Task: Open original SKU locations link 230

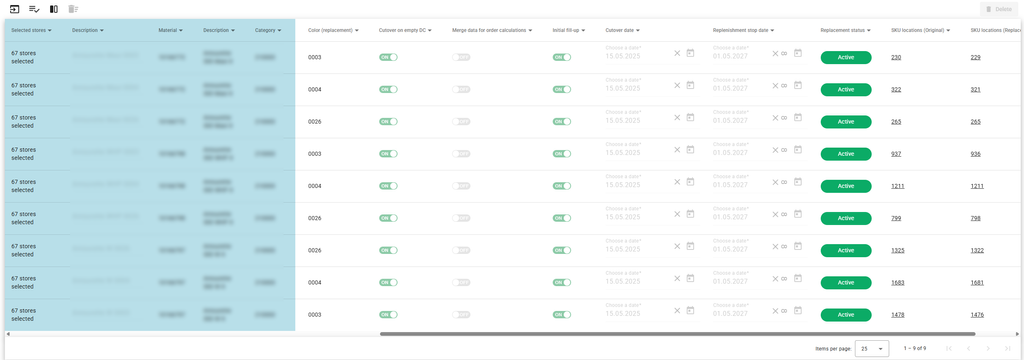Action: tap(896, 57)
